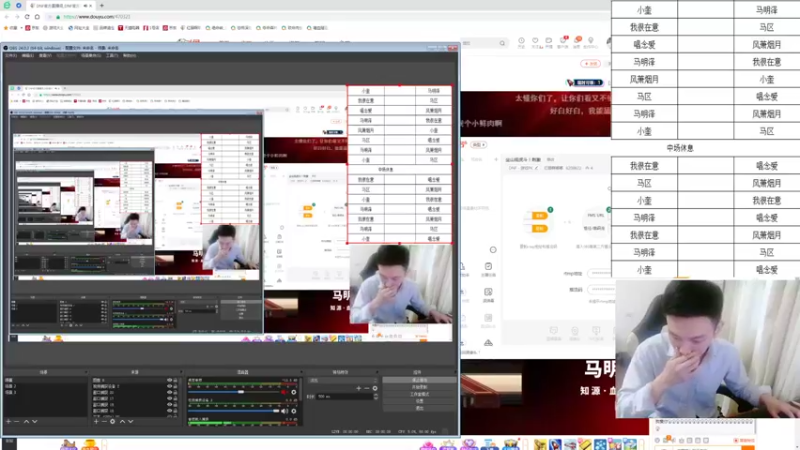Toggle visibility of topmost source in list

coord(169,380)
